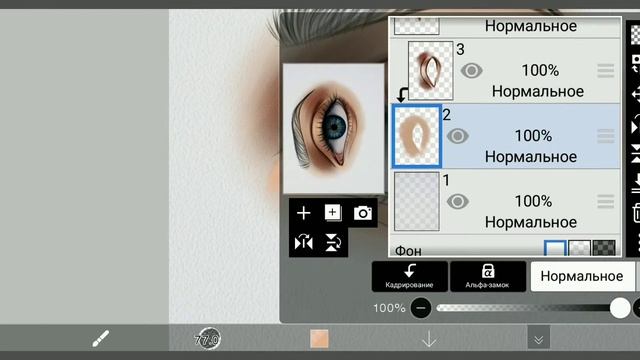Grab reorder handle of layer 2

tap(605, 136)
